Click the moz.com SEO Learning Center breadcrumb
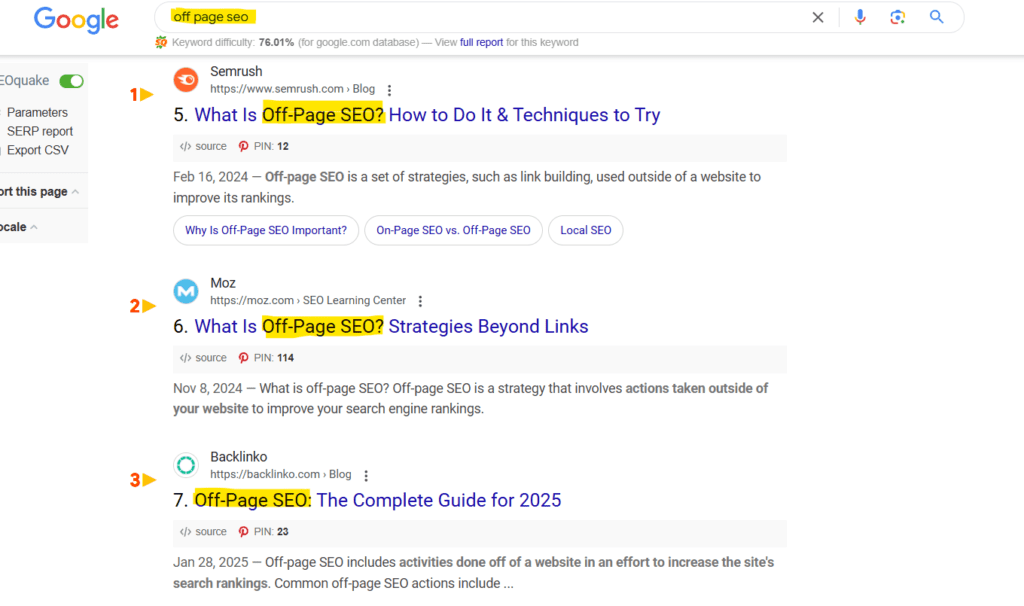 tap(308, 300)
